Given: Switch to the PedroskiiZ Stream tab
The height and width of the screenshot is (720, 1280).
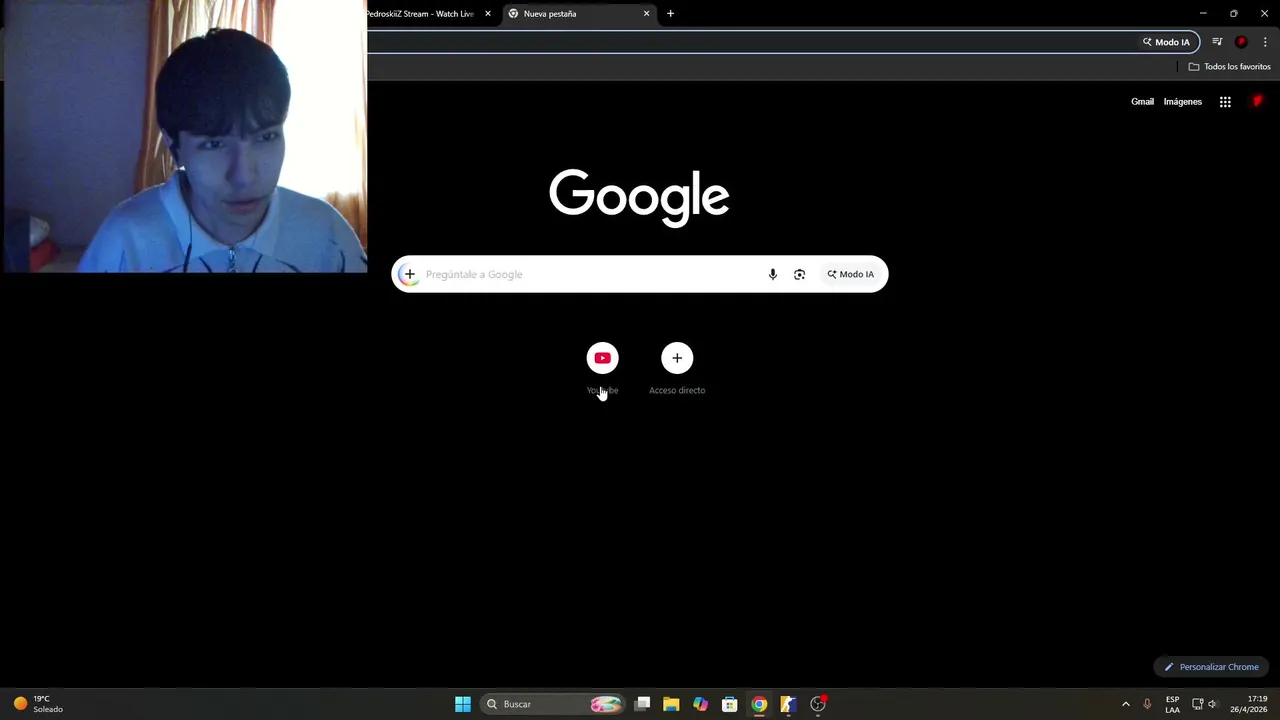Looking at the screenshot, I should [420, 14].
